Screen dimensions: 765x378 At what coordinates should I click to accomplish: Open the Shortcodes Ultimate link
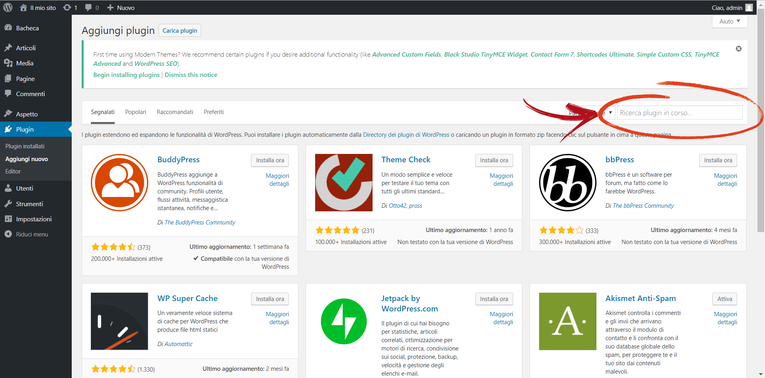tap(605, 55)
